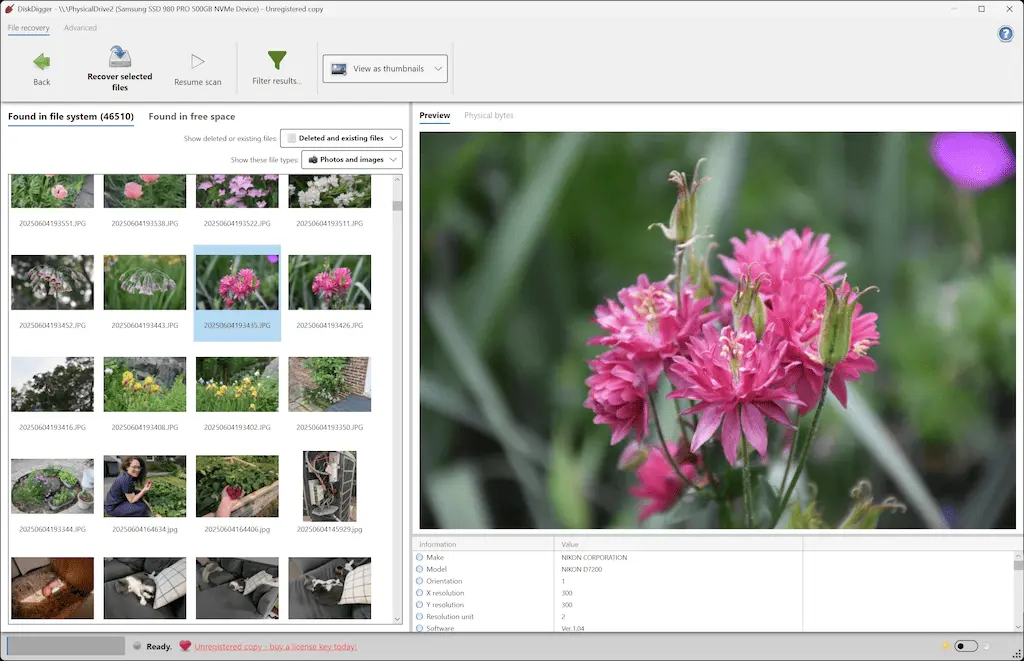Click the Resume scan play icon

pos(197,61)
